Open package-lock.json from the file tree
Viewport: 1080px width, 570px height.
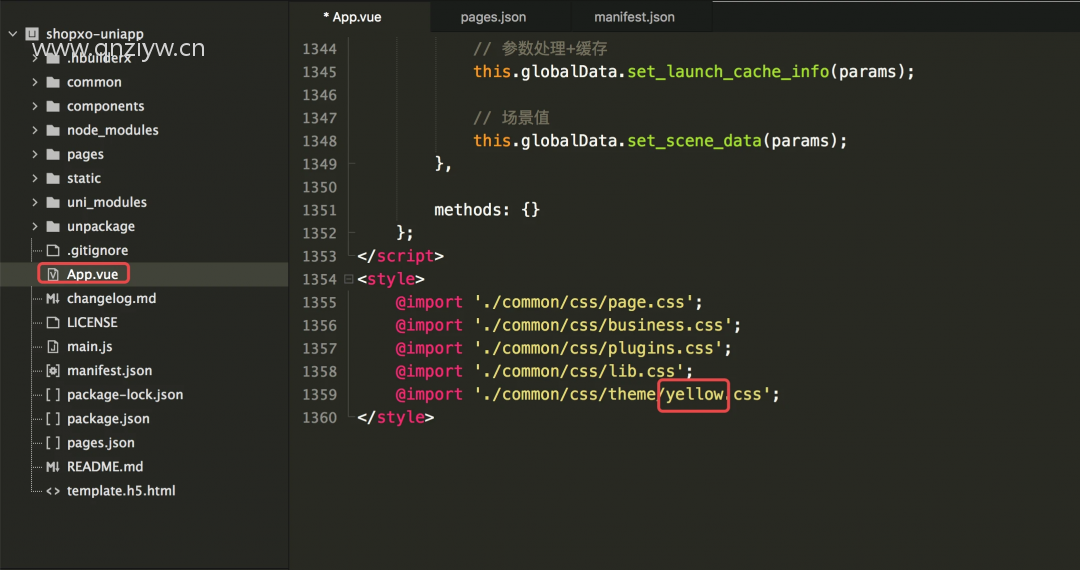(x=125, y=395)
